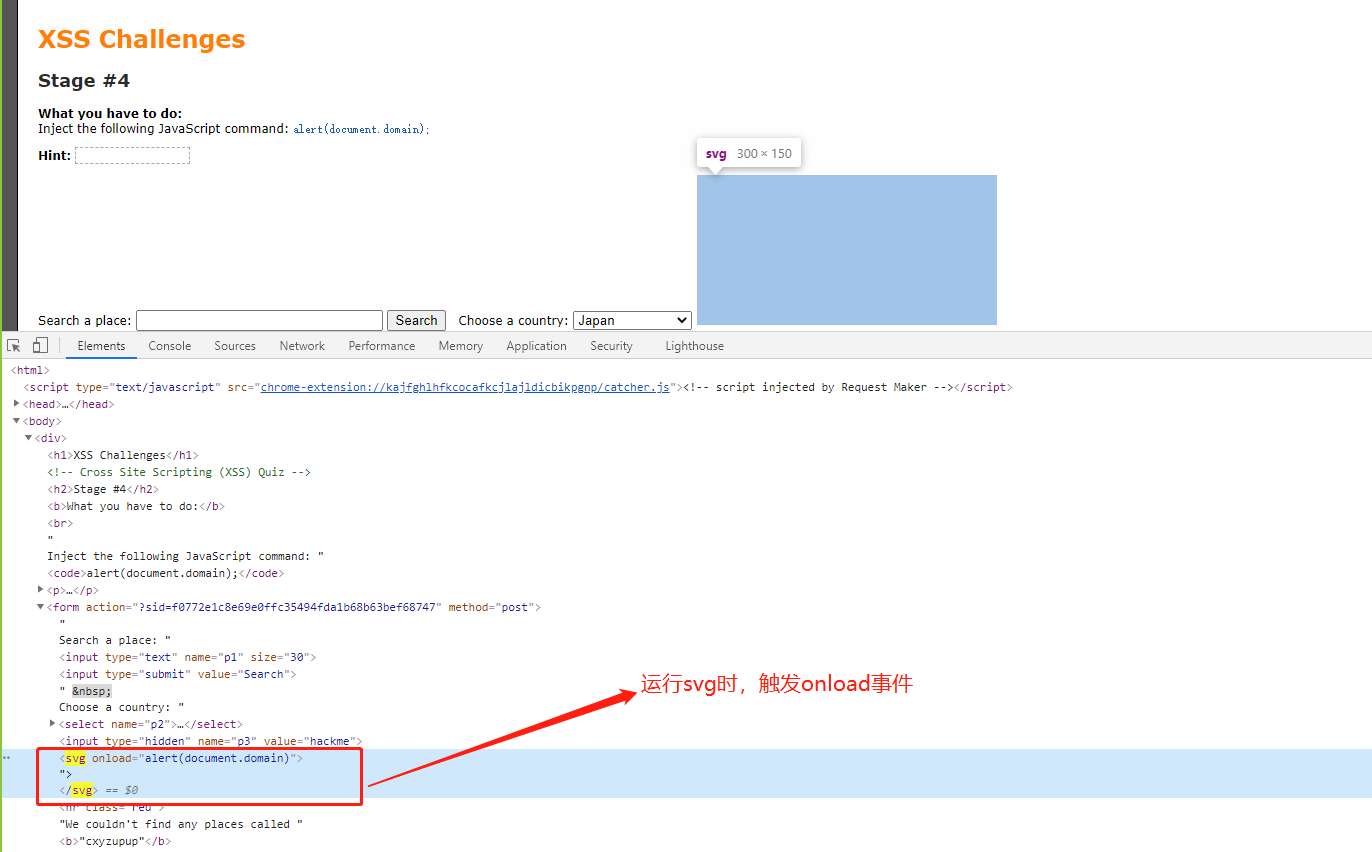Switch to the Performance tab

tap(381, 345)
